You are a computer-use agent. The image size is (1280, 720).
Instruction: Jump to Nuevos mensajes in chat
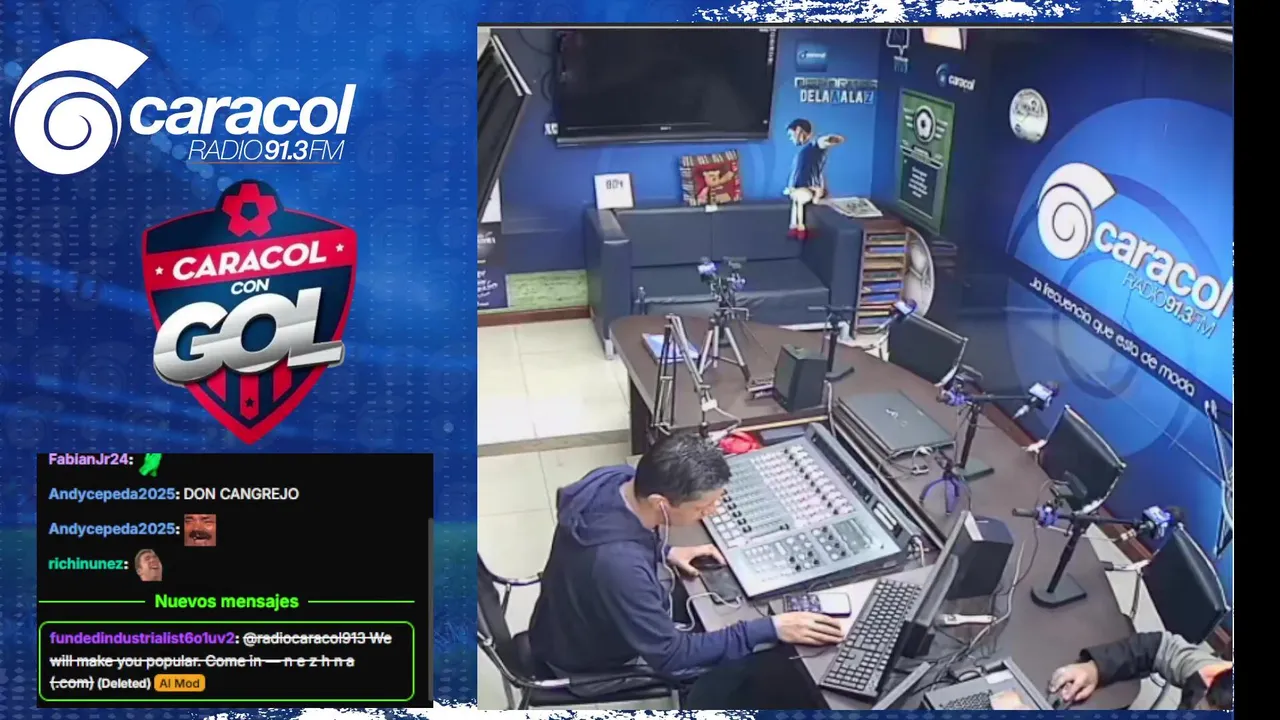(x=226, y=602)
